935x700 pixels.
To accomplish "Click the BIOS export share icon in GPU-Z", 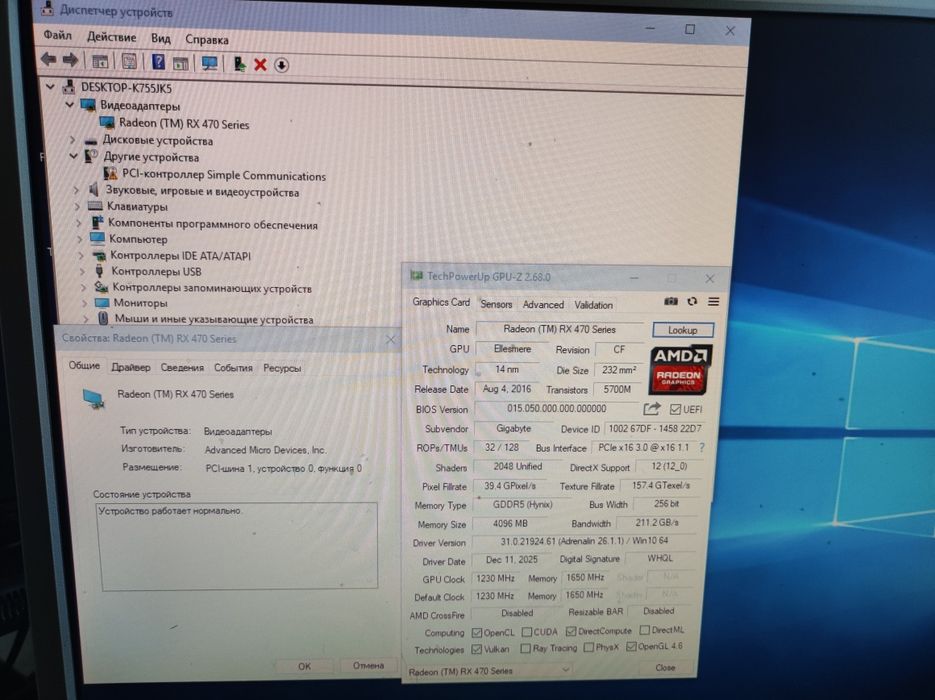I will (652, 408).
